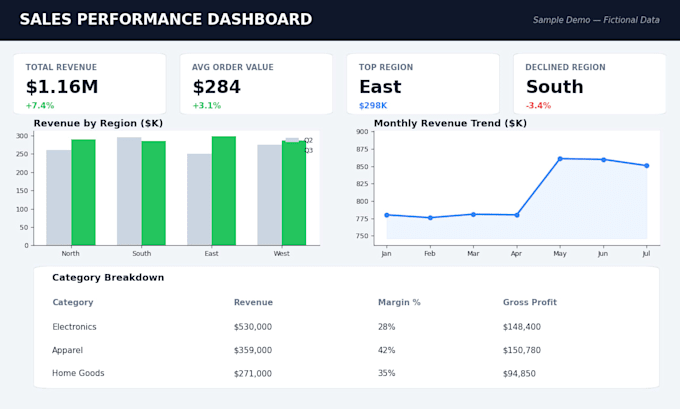Click the DECLINED REGION card label
Image resolution: width=680 pixels, height=409 pixels.
coord(566,67)
